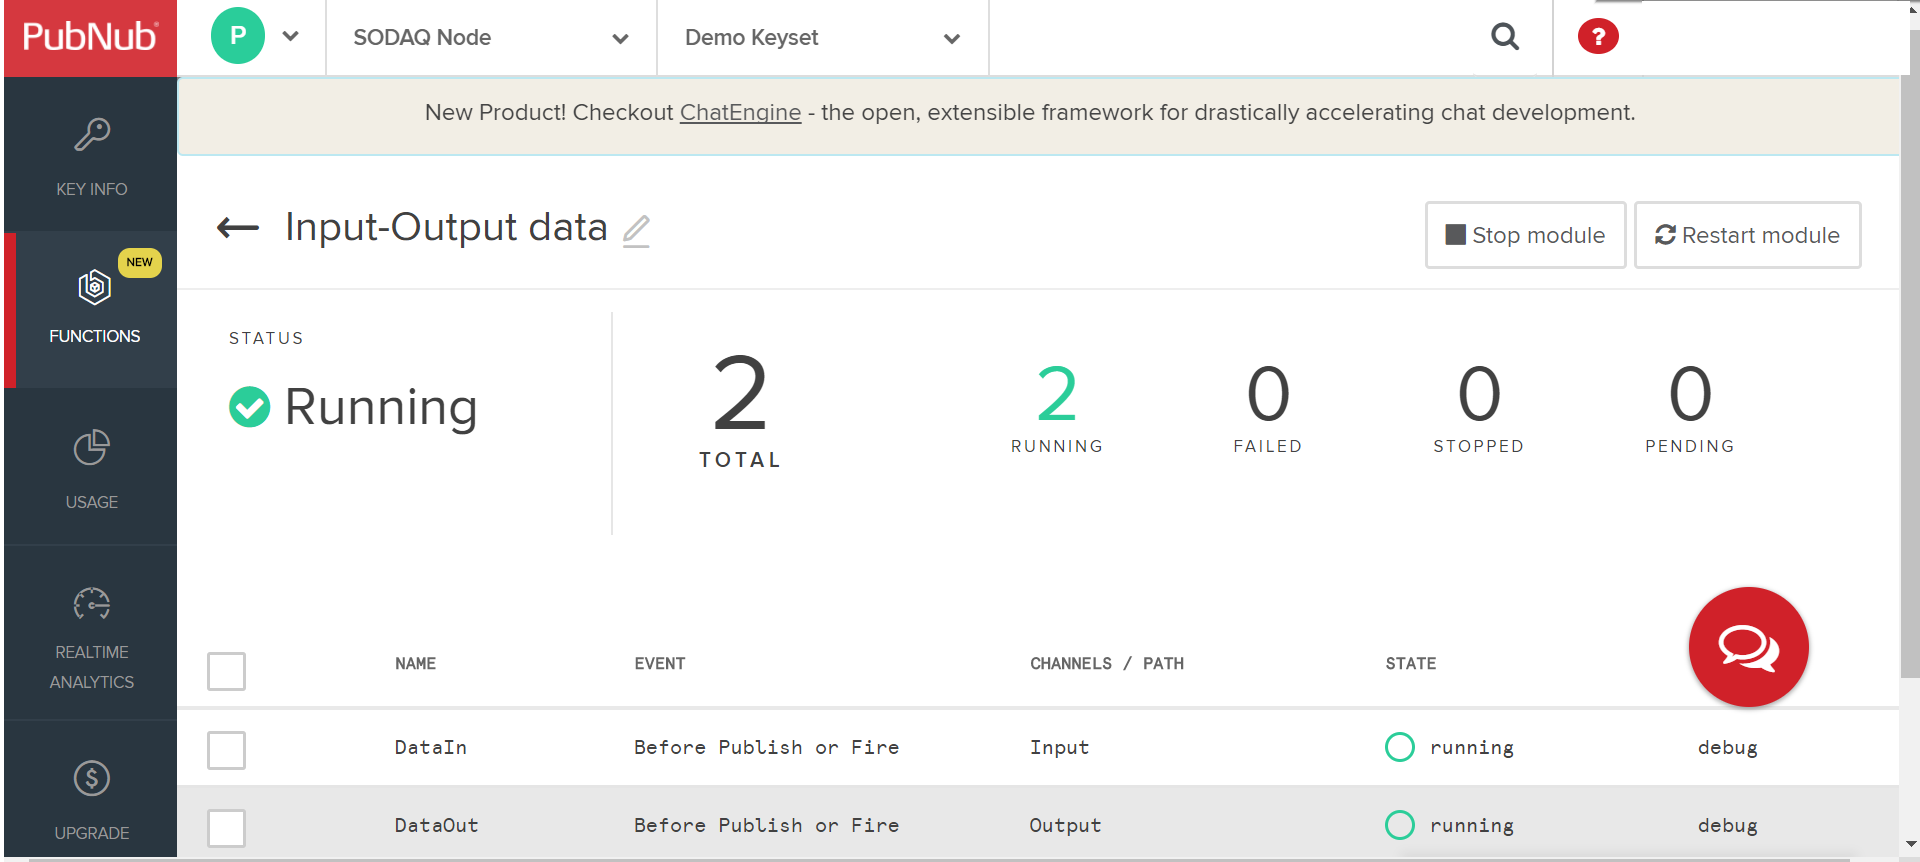Click the STOPPED count
Viewport: 1920px width, 862px height.
click(x=1479, y=394)
